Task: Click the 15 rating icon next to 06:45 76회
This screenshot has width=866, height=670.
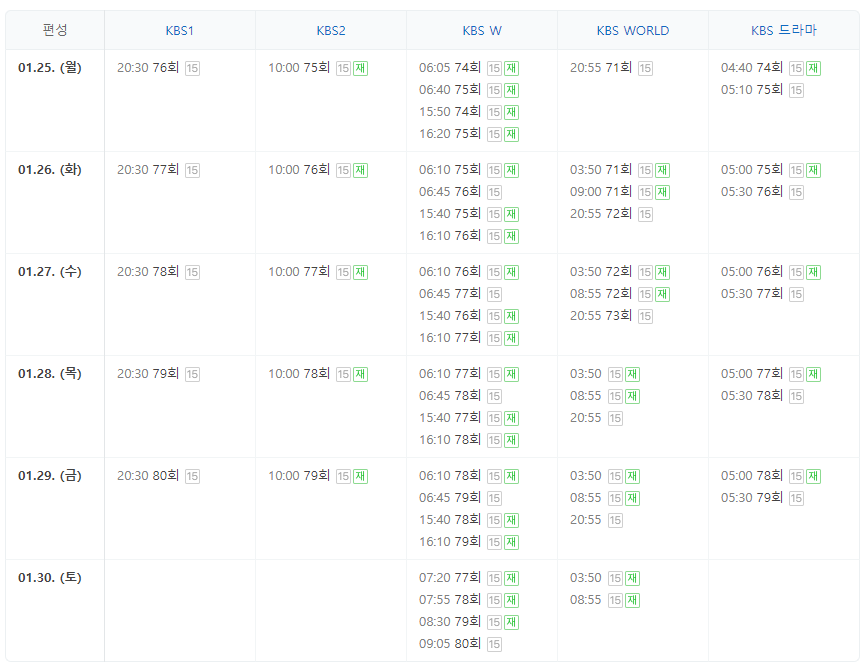Action: coord(494,193)
